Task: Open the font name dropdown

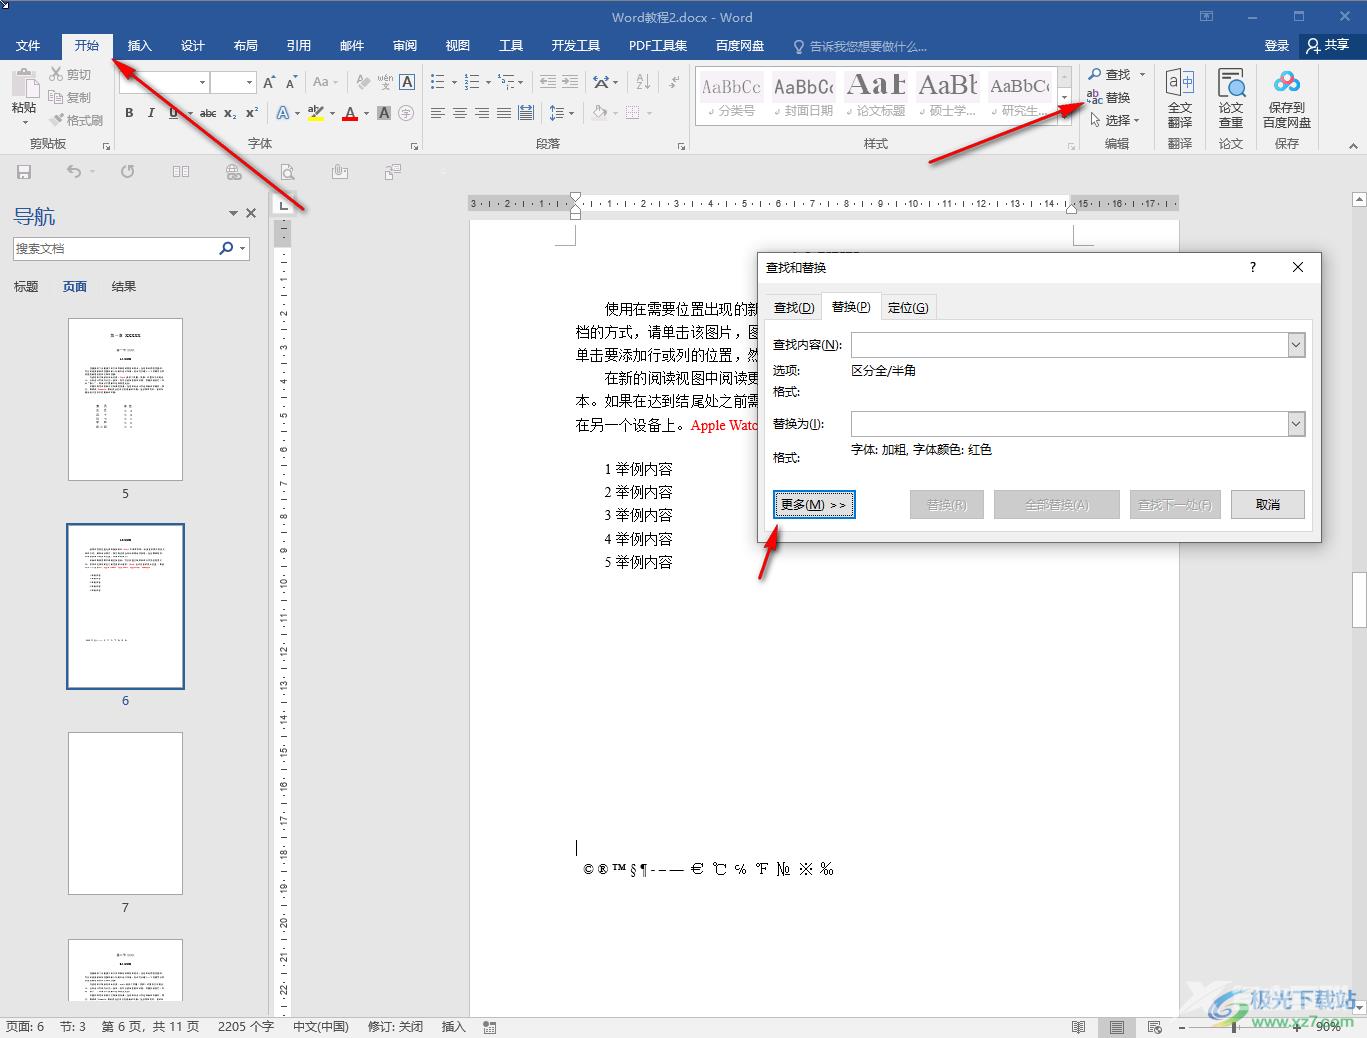Action: tap(202, 82)
